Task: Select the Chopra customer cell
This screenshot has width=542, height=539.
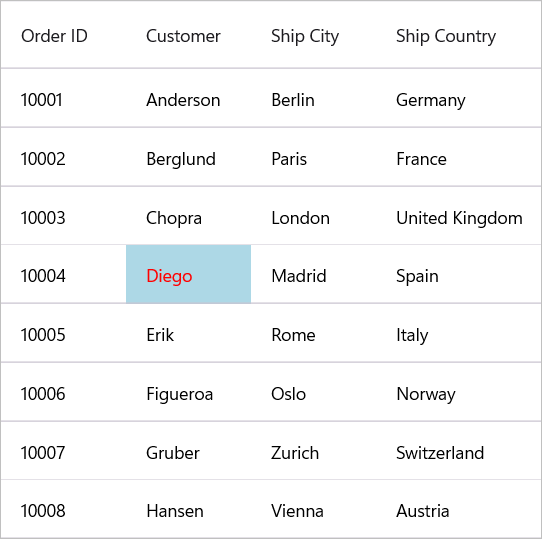Action: tap(188, 216)
